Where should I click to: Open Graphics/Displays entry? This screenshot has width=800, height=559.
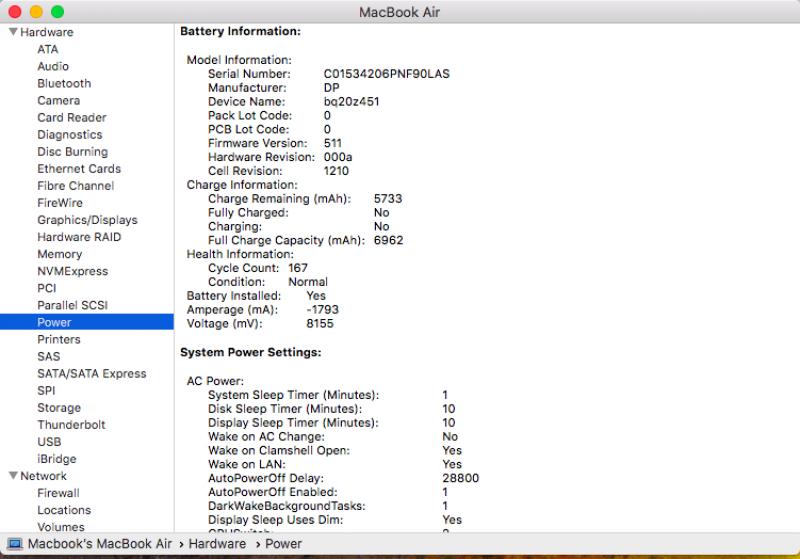[87, 220]
